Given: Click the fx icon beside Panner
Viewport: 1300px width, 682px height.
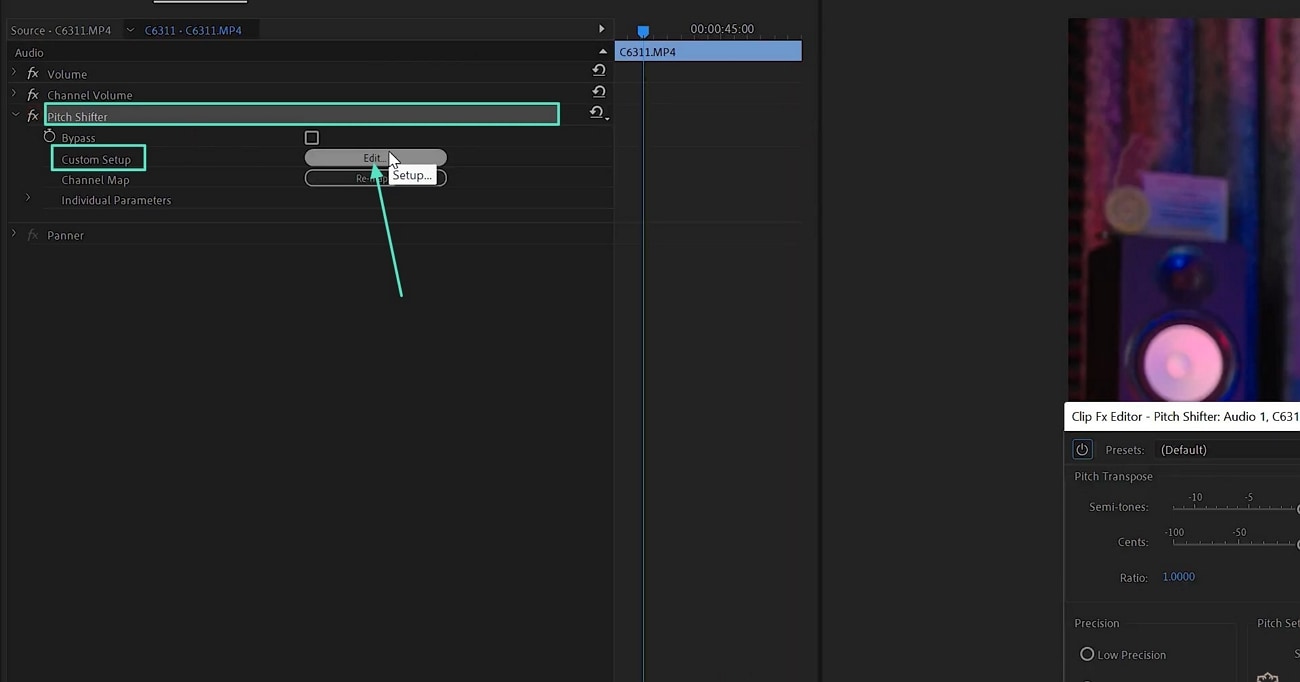Looking at the screenshot, I should 33,235.
